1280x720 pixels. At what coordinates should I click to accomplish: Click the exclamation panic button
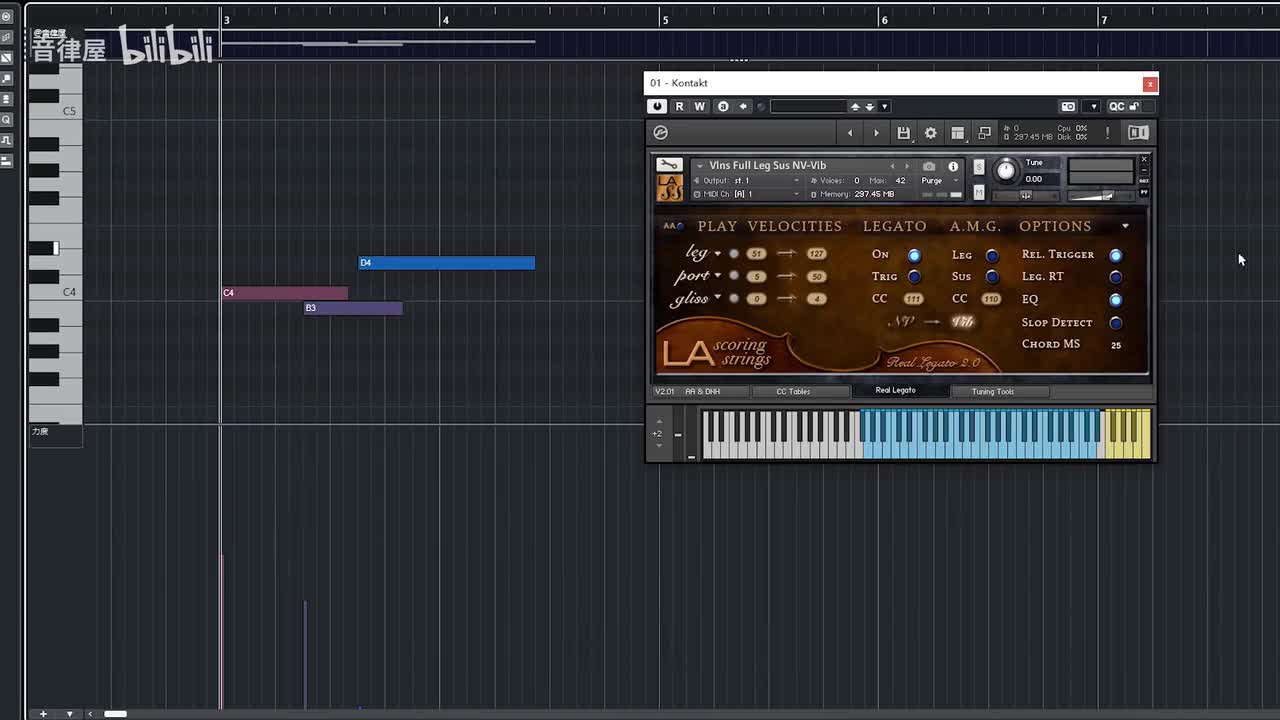(1107, 133)
